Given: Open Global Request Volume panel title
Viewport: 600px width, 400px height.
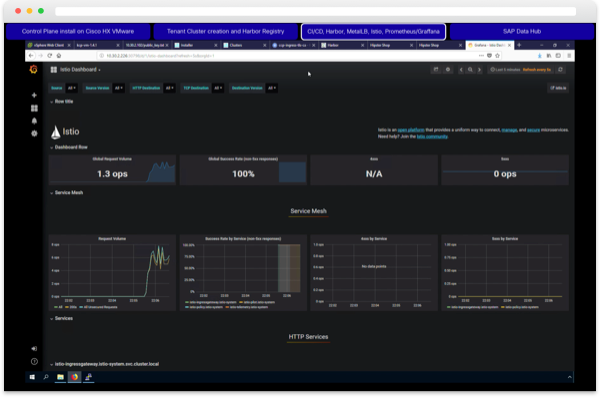Looking at the screenshot, I should pos(112,159).
